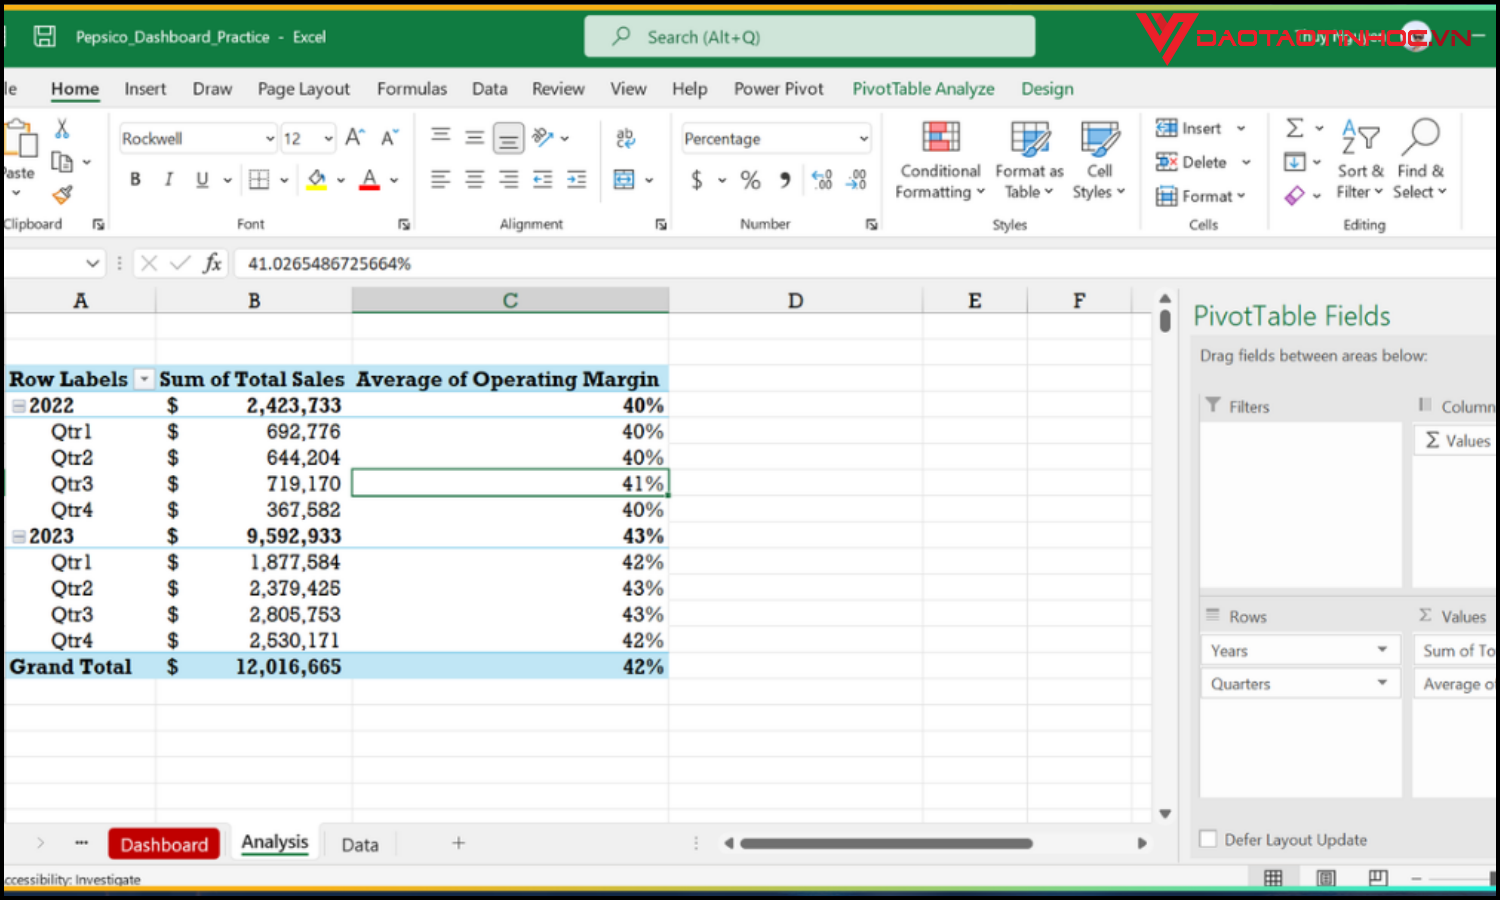Click the Cut scissors icon
The width and height of the screenshot is (1500, 900).
coord(62,129)
